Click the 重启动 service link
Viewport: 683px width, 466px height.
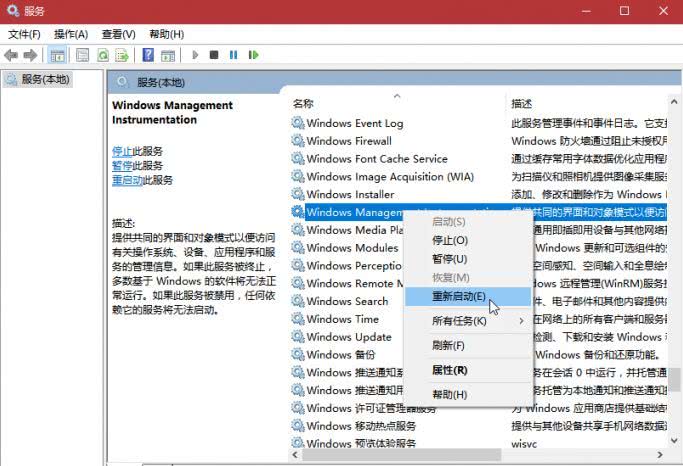point(127,180)
